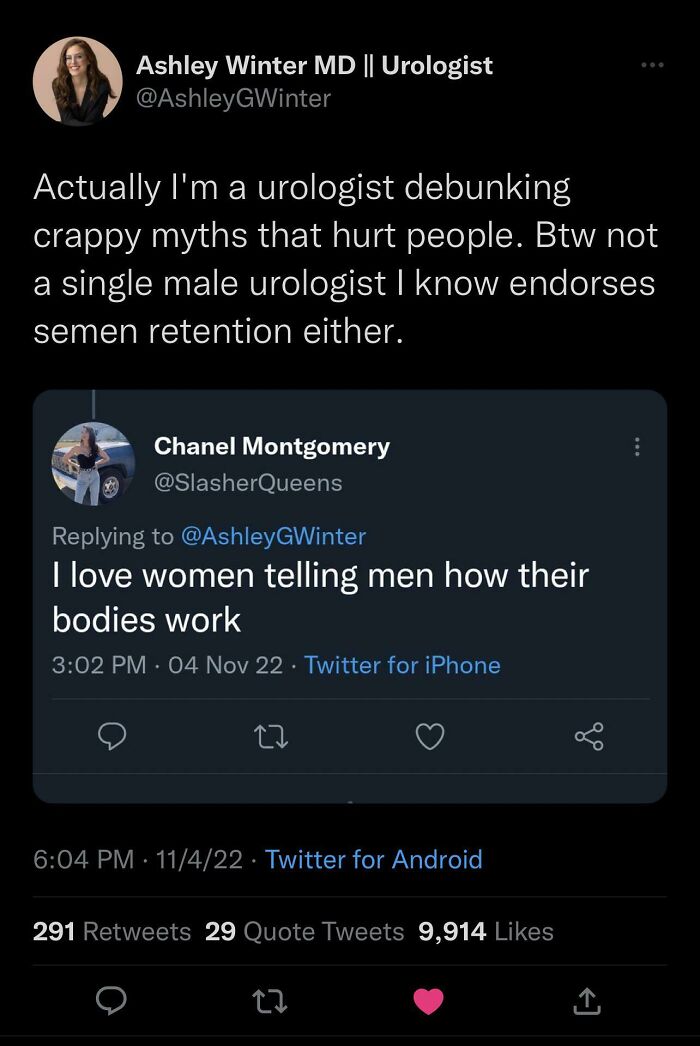The height and width of the screenshot is (1046, 700).
Task: Open the three-dot menu on Chanel's quoted tweet
Action: 637,447
